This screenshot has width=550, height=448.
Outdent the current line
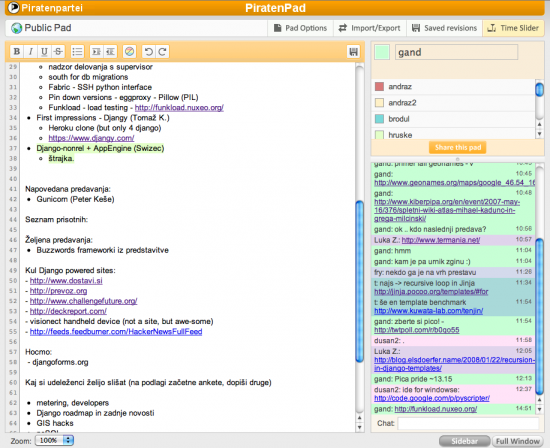pos(110,52)
